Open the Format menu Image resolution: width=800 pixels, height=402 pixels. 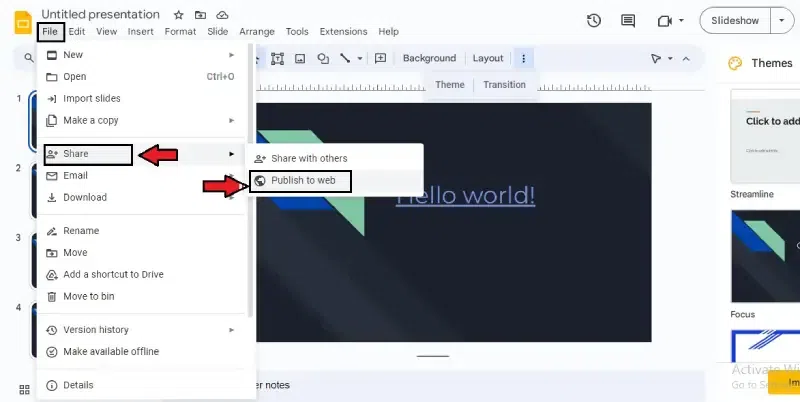pos(180,32)
